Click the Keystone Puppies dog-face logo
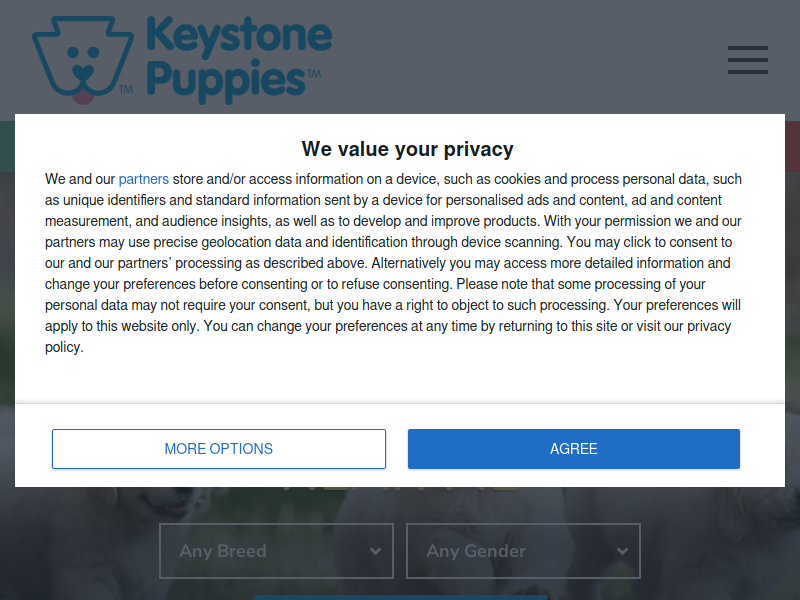The height and width of the screenshot is (600, 800). tap(83, 60)
